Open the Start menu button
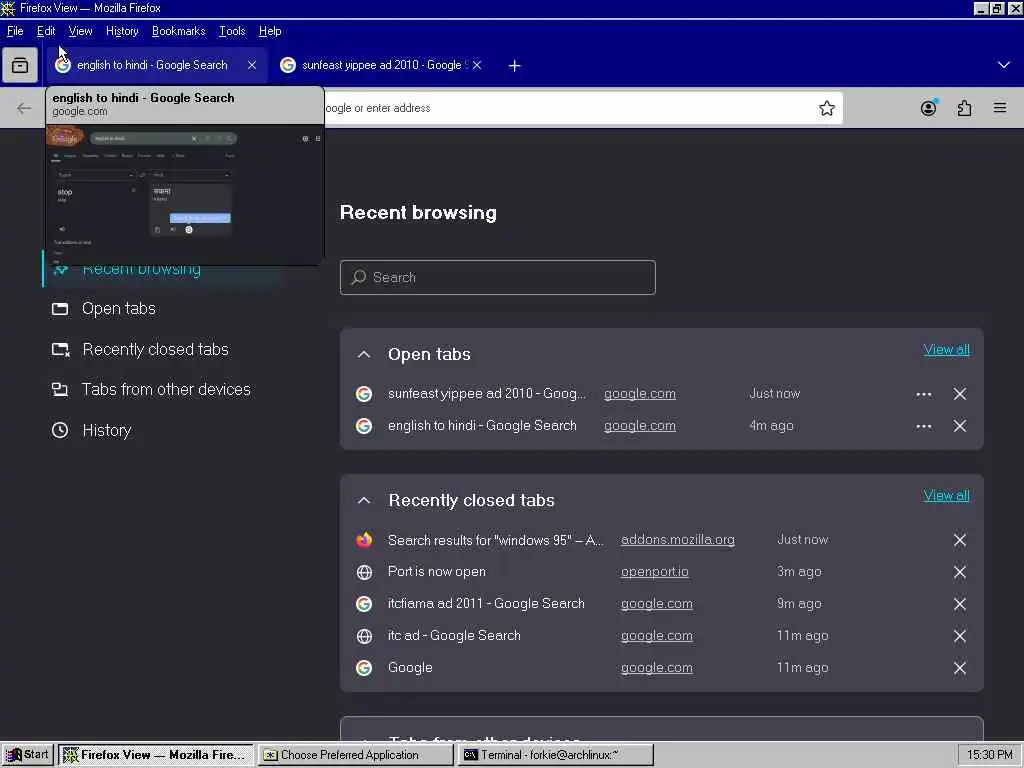The height and width of the screenshot is (768, 1024). [27, 755]
